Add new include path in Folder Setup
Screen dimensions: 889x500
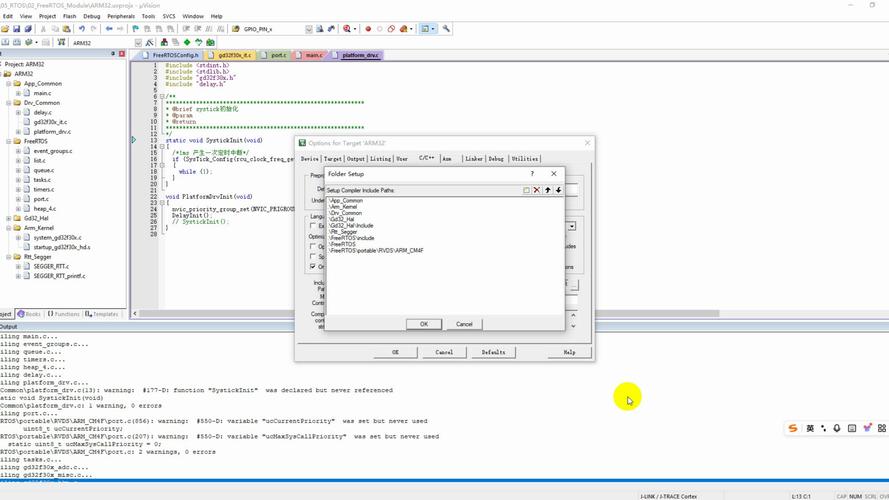point(526,190)
